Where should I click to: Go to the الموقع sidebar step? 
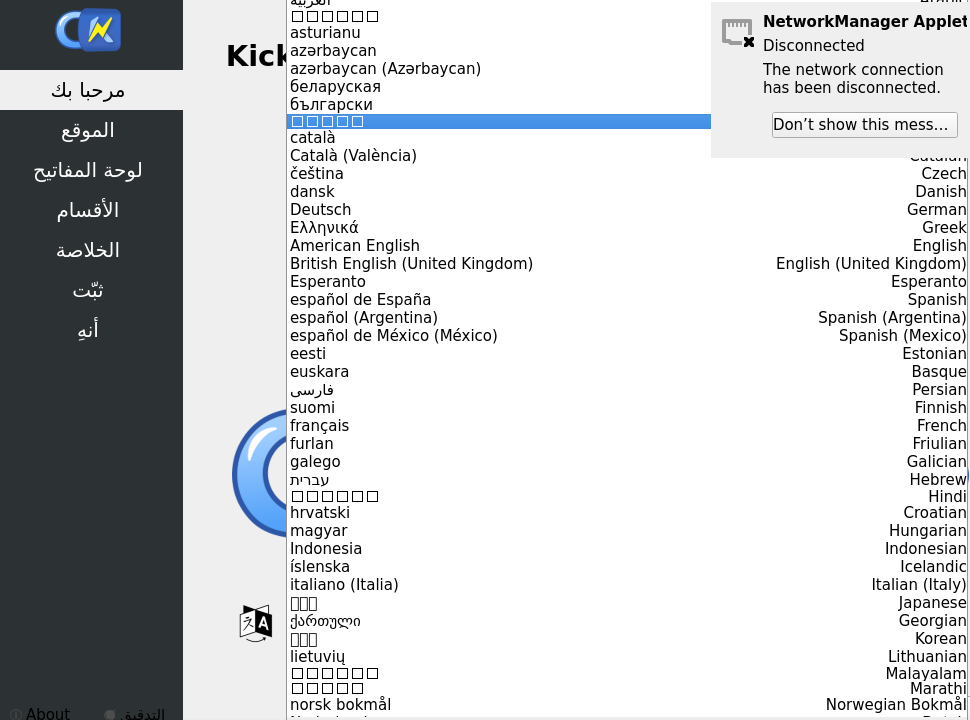click(88, 130)
